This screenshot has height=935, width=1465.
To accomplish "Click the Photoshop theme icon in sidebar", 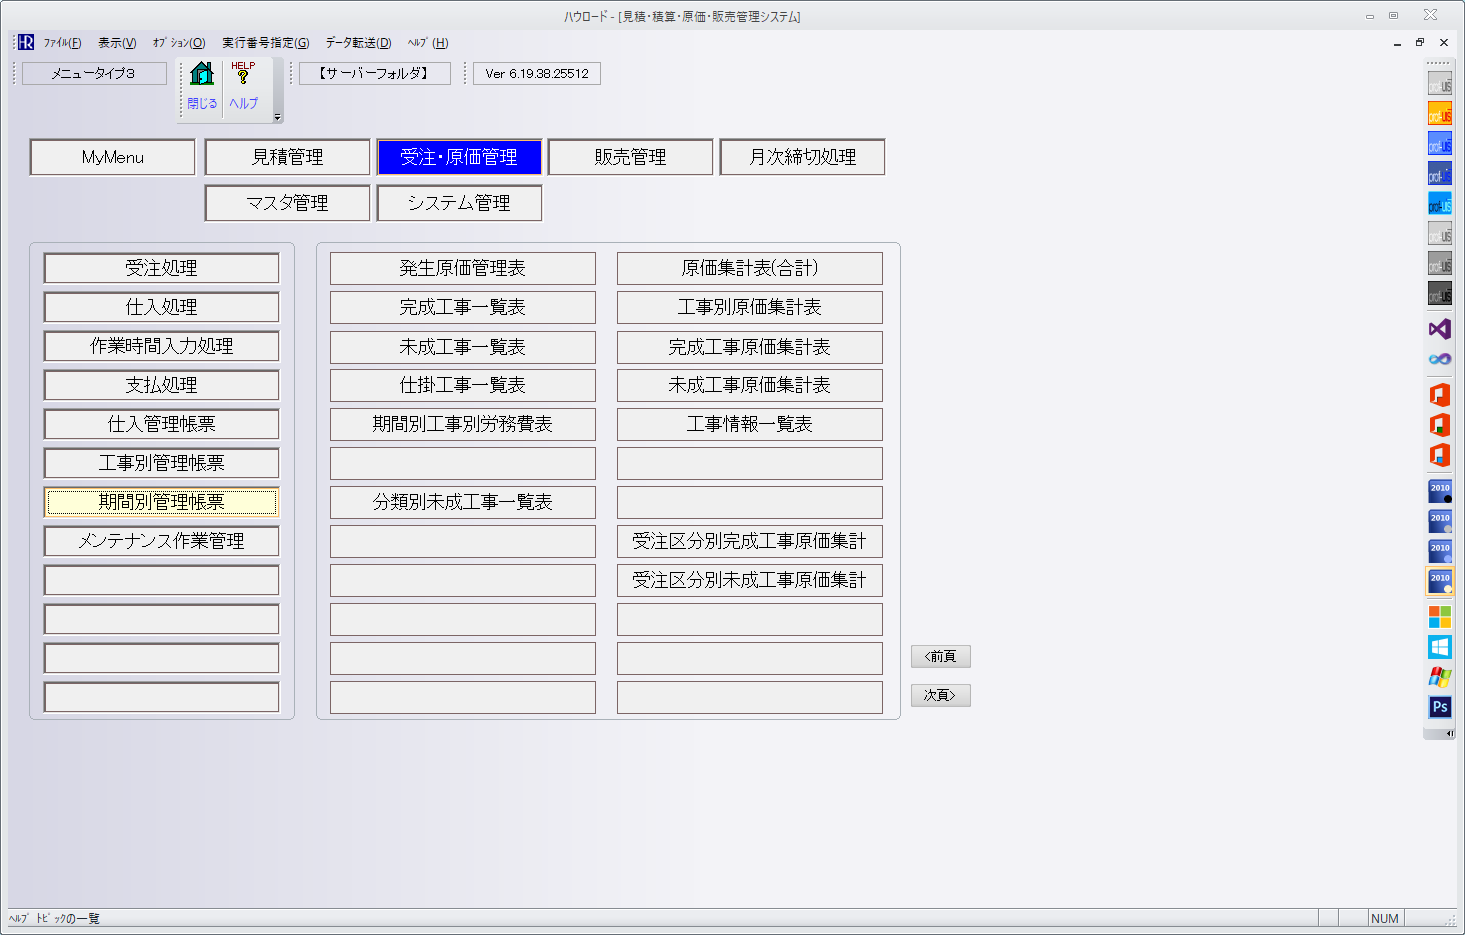I will click(x=1439, y=707).
